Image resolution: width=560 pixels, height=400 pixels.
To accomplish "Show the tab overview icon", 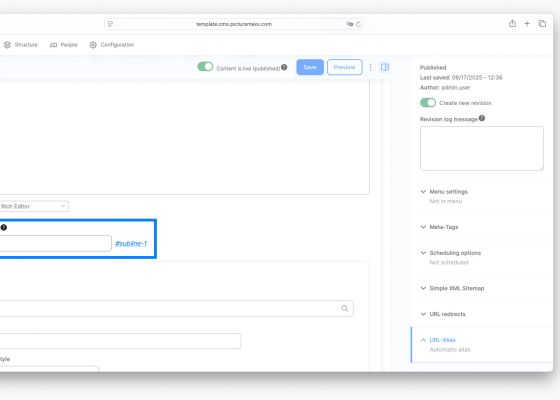I will click(542, 24).
